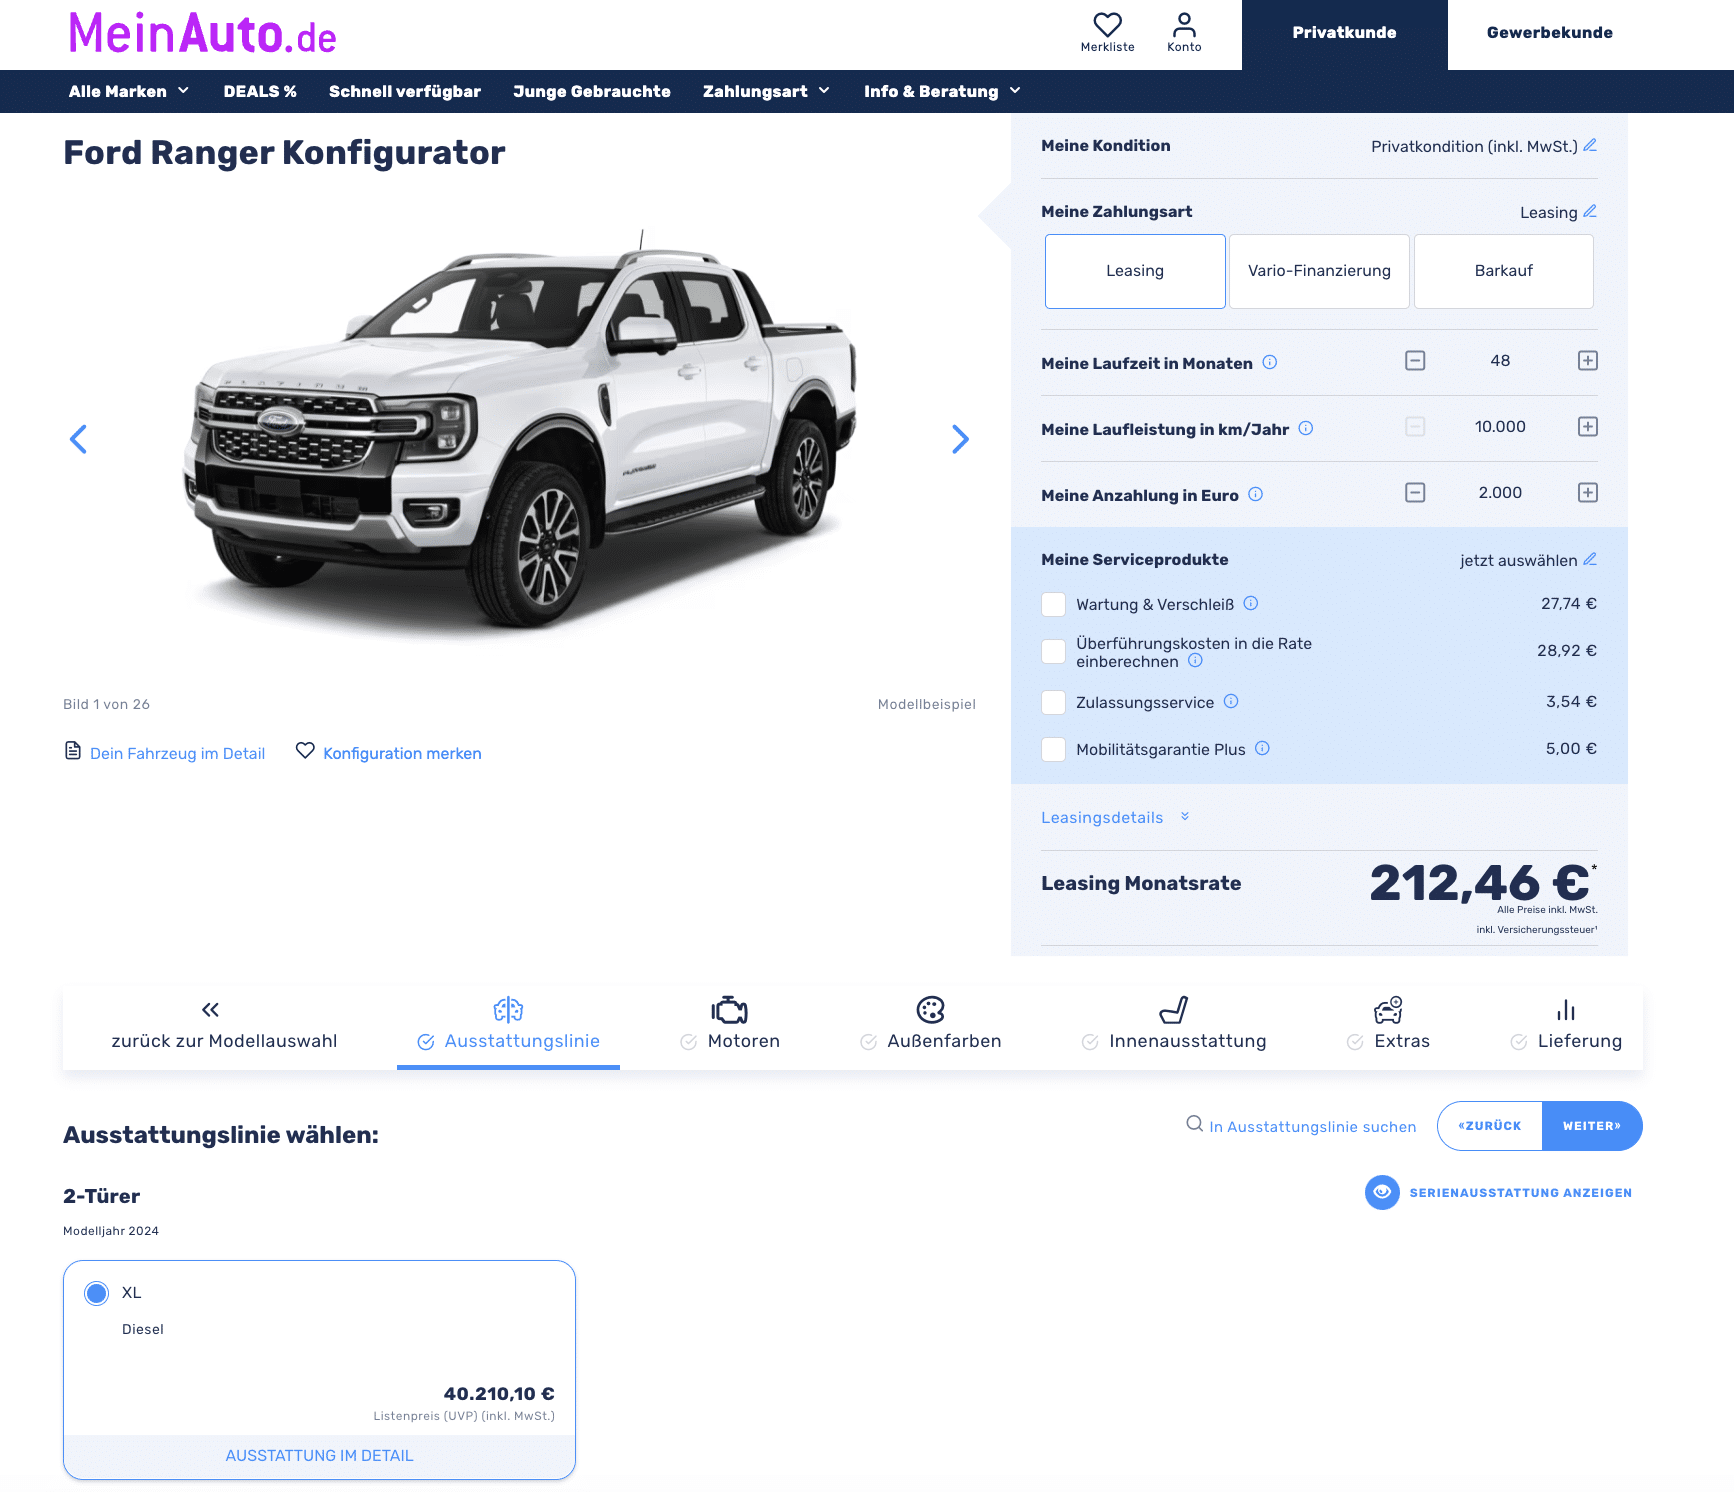Viewport: 1734px width, 1492px height.
Task: Show previous vehicle image arrow
Action: click(x=78, y=439)
